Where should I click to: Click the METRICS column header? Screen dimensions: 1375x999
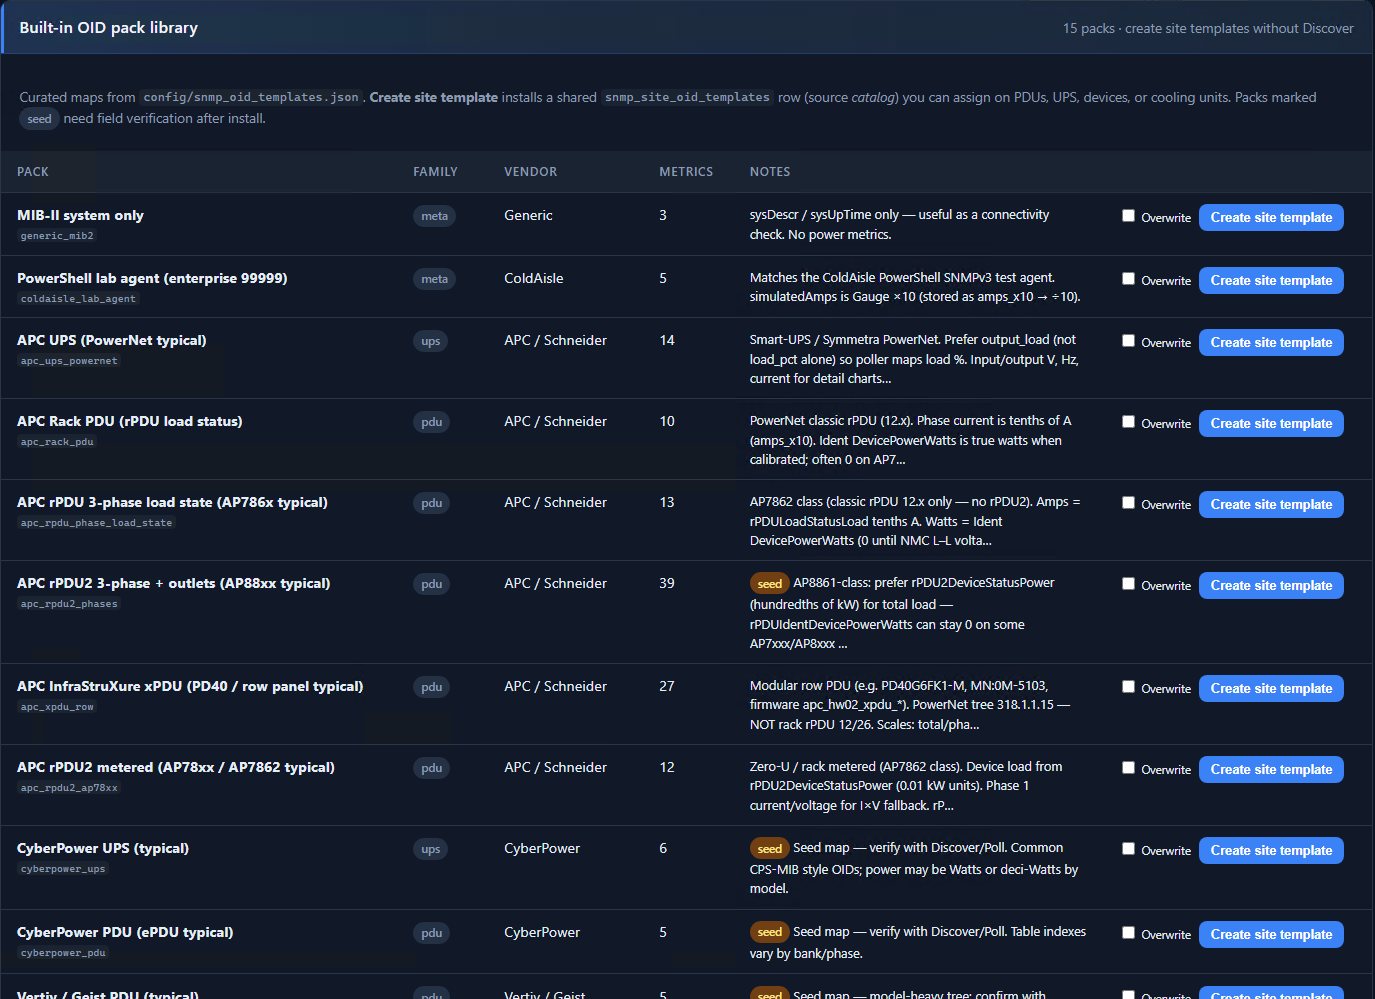pos(686,172)
